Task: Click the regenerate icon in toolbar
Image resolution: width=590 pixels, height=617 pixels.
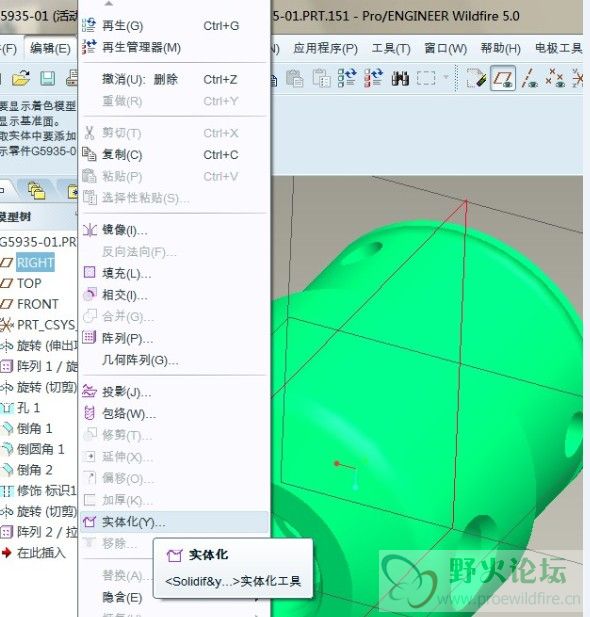Action: (347, 78)
